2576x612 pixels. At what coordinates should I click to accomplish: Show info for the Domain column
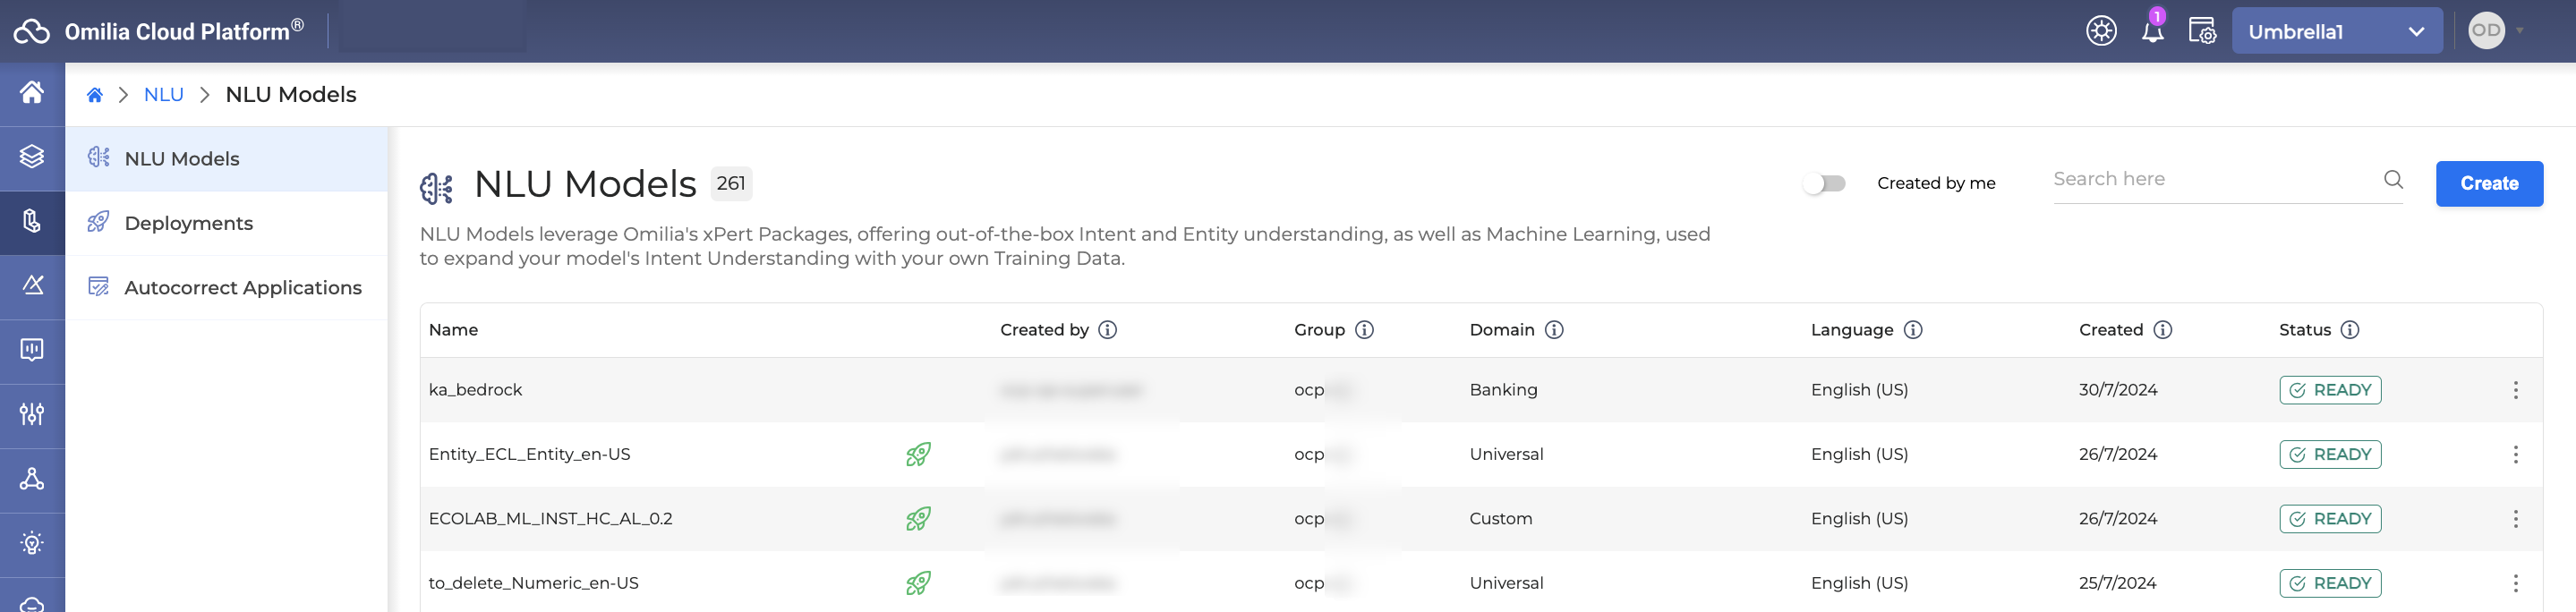[1554, 330]
